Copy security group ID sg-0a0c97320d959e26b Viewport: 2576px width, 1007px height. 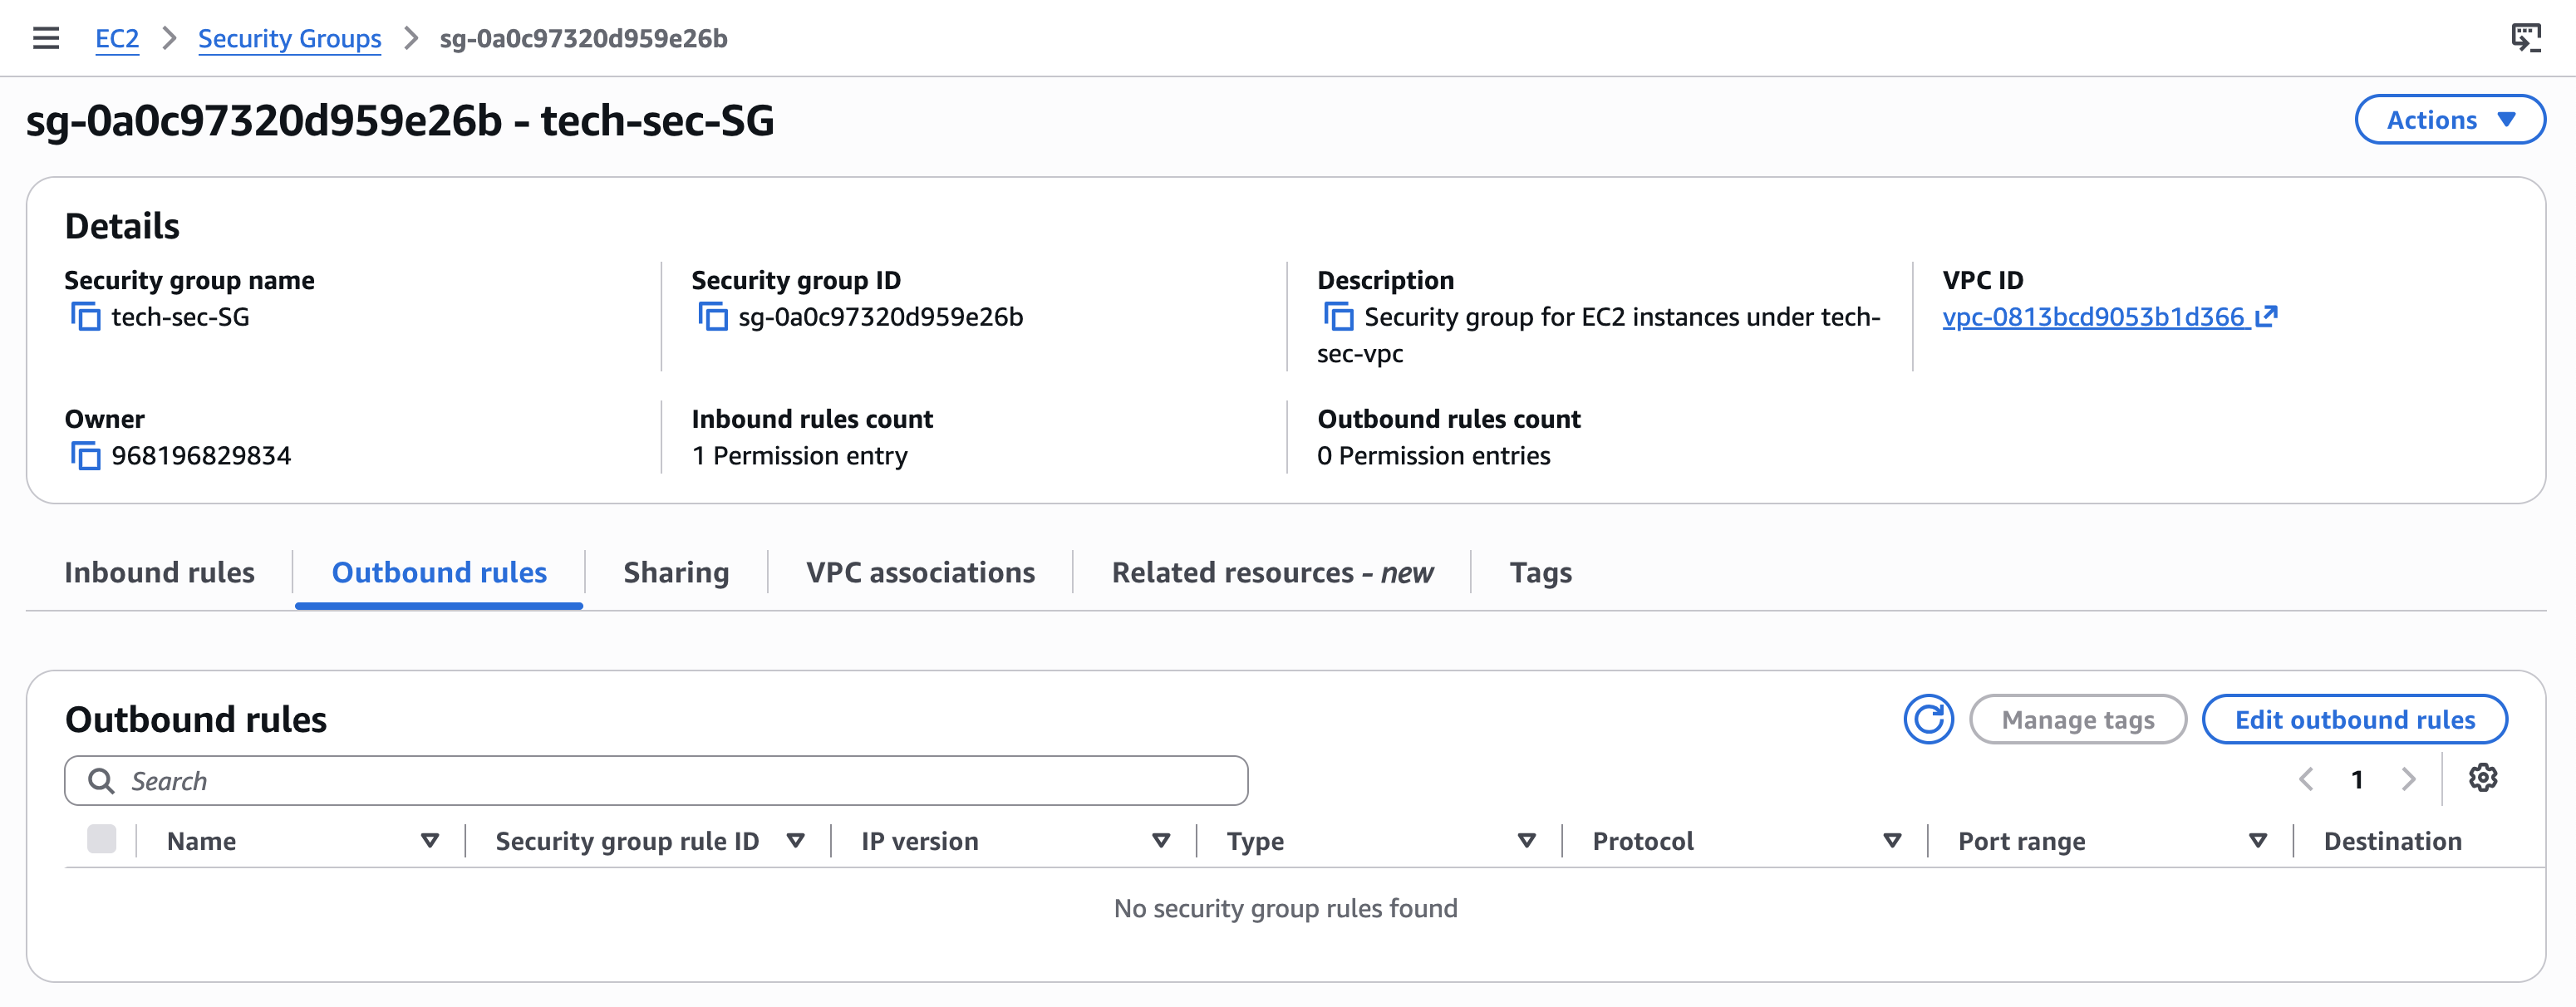click(x=712, y=317)
